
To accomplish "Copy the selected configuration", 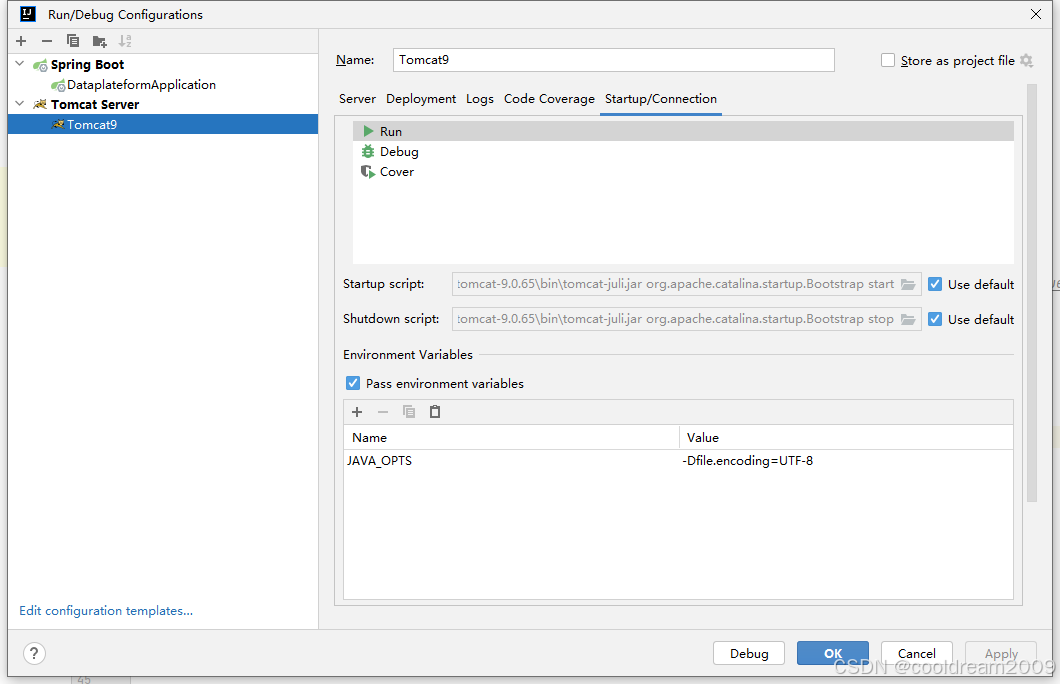I will (x=73, y=41).
